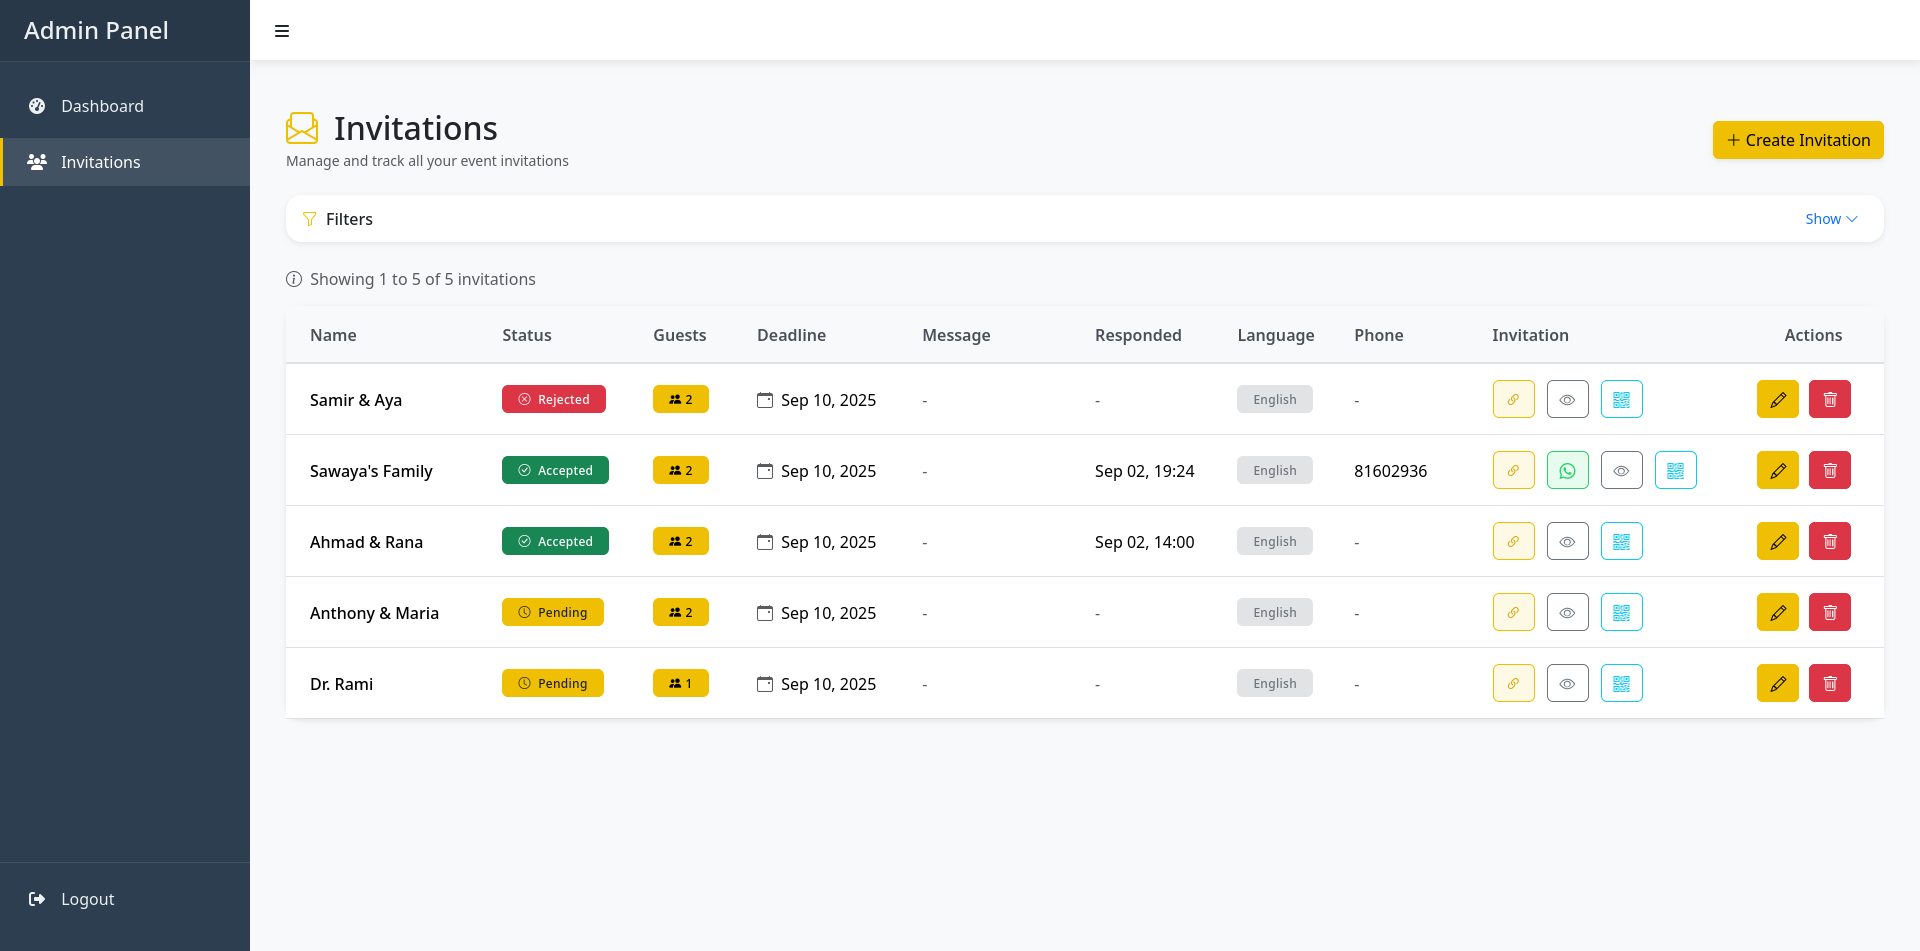Click the calendar icon next to Dr. Rami's deadline
Screen dimensions: 1920x951
pyautogui.click(x=765, y=684)
